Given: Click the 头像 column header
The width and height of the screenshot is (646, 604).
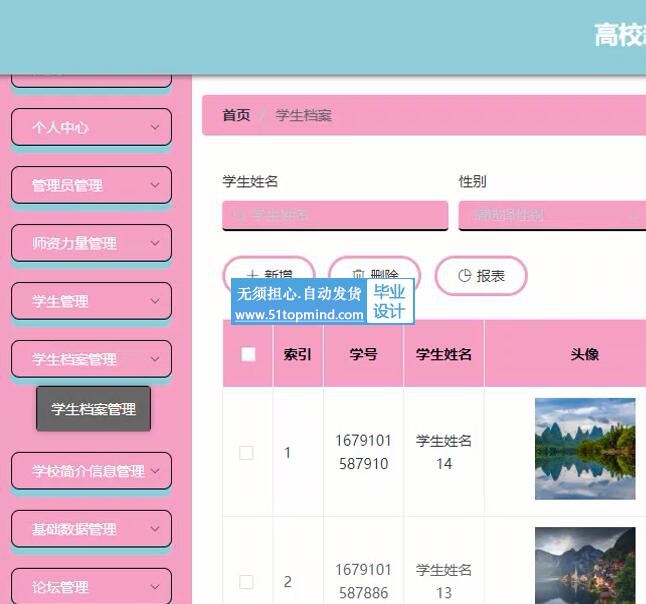Looking at the screenshot, I should tap(585, 354).
